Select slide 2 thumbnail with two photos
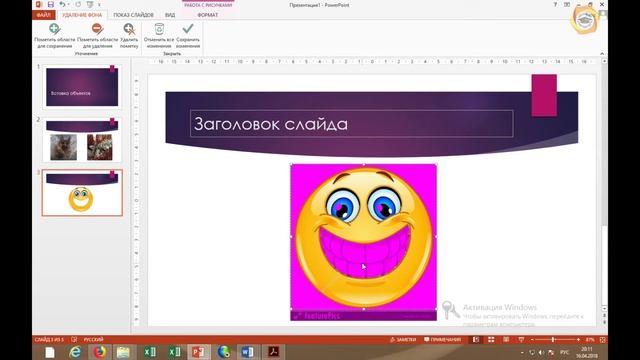This screenshot has height=360, width=640. [x=82, y=140]
